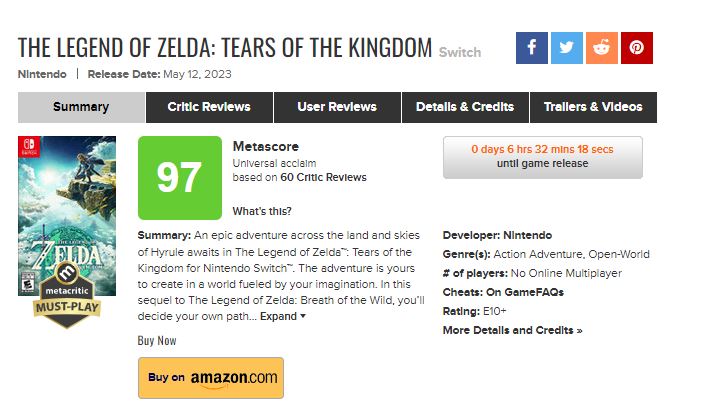Click the Nintendo Switch logo on the cover
The height and width of the screenshot is (404, 717).
pyautogui.click(x=29, y=147)
